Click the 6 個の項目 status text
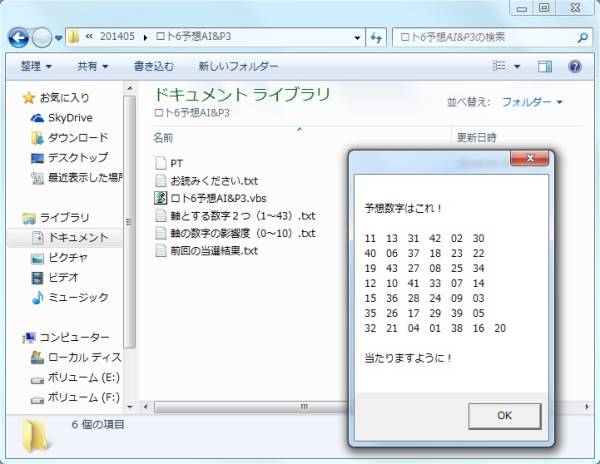600x464 pixels. [98, 424]
